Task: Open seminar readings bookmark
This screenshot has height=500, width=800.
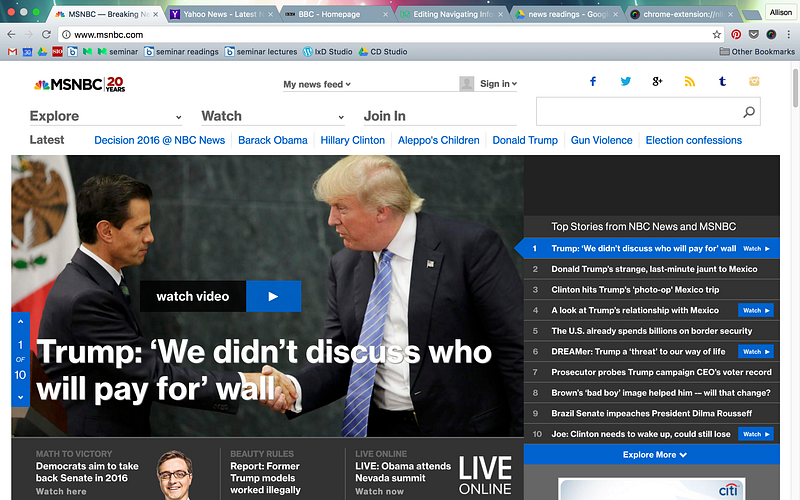Action: pos(182,52)
